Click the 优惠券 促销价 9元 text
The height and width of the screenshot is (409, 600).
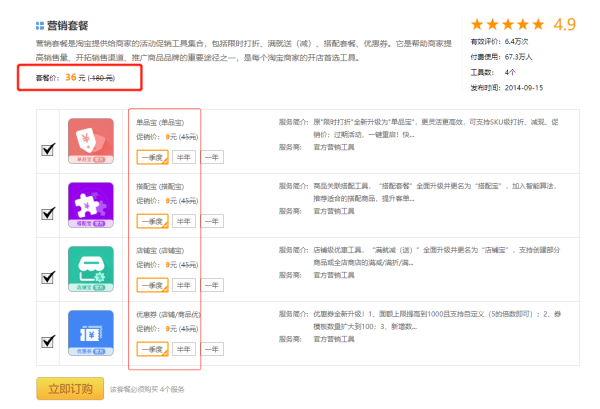pyautogui.click(x=167, y=328)
